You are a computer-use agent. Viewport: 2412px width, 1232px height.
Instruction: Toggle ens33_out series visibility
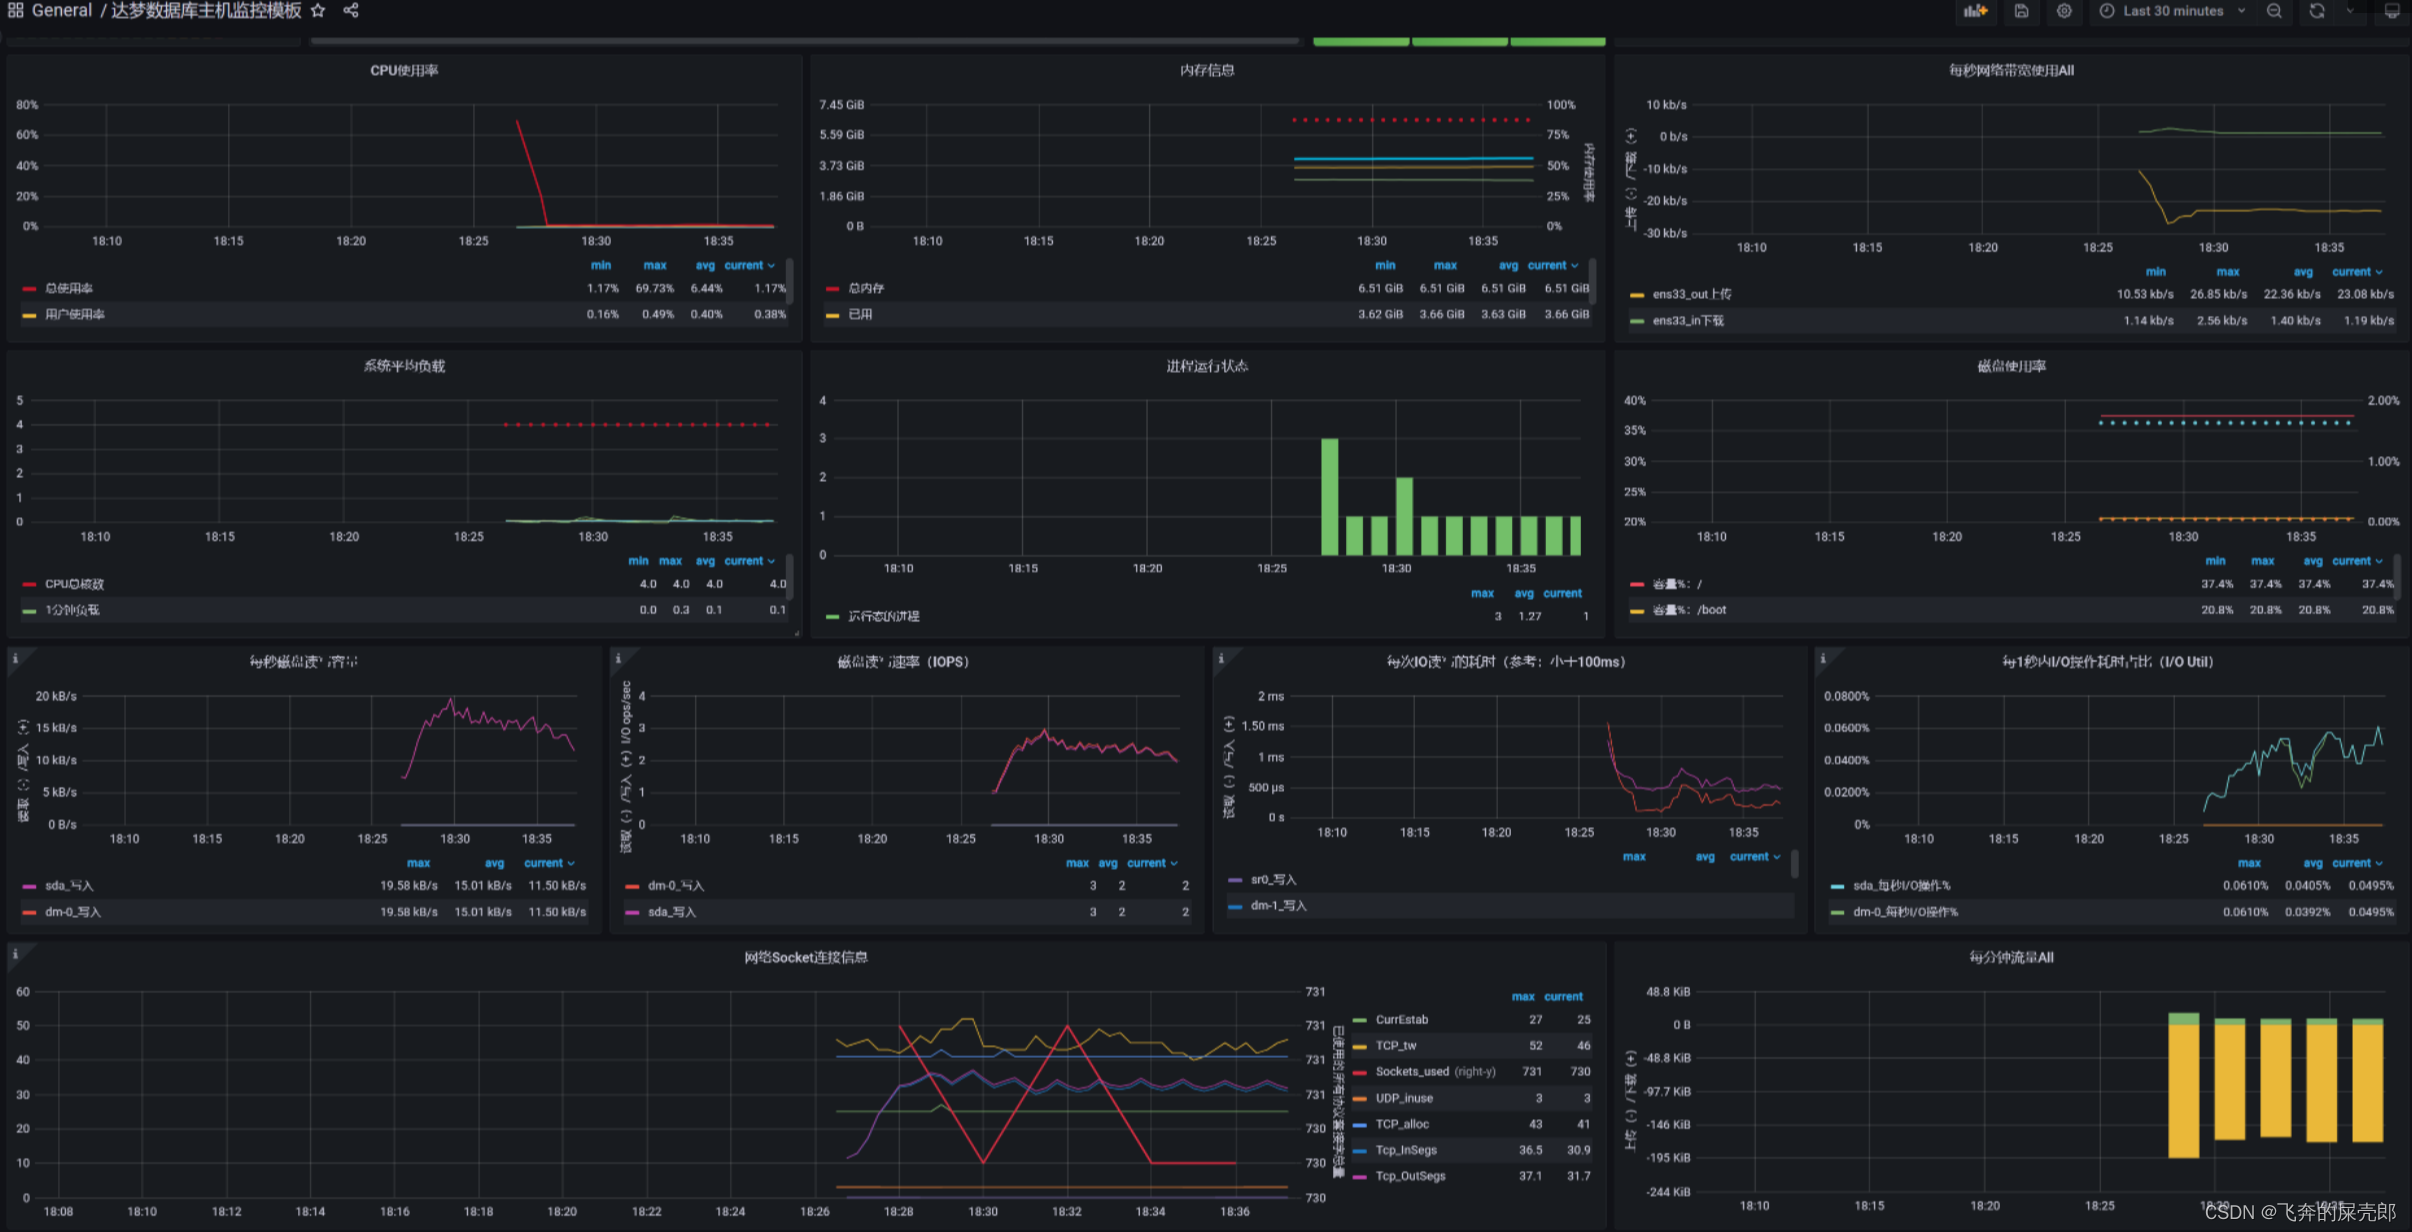1692,294
